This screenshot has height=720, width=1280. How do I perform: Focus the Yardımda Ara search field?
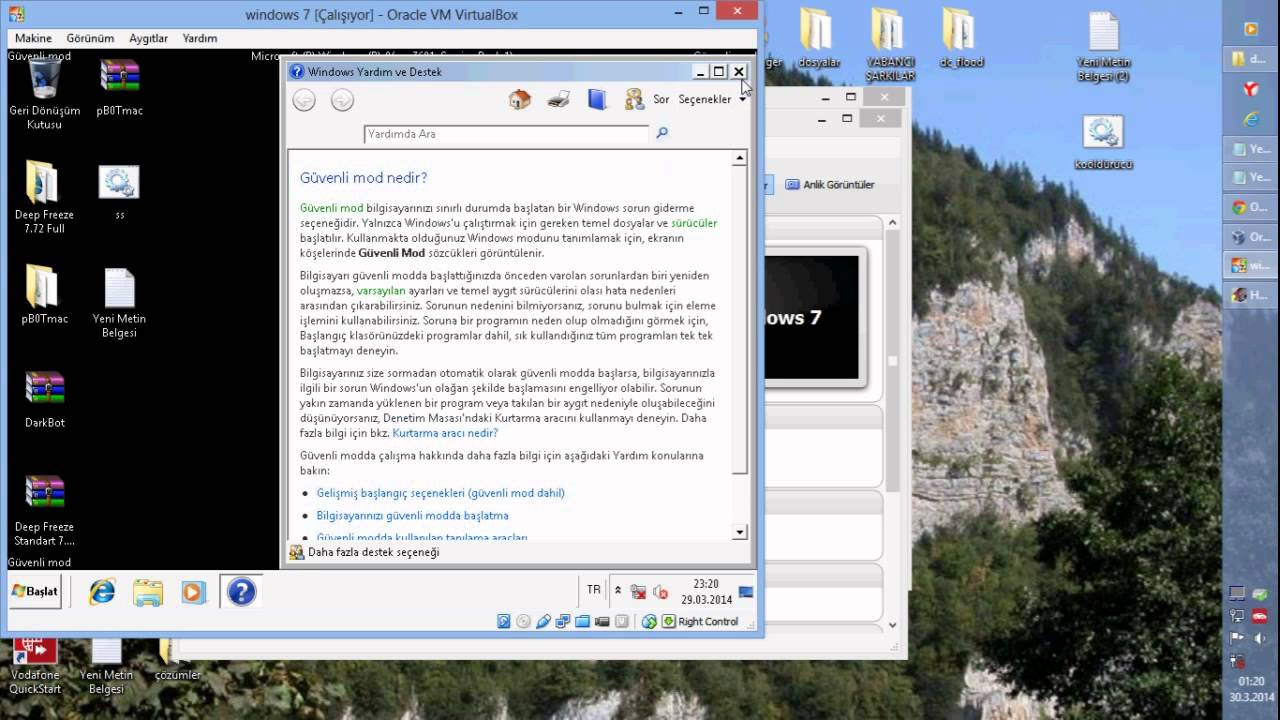point(506,133)
